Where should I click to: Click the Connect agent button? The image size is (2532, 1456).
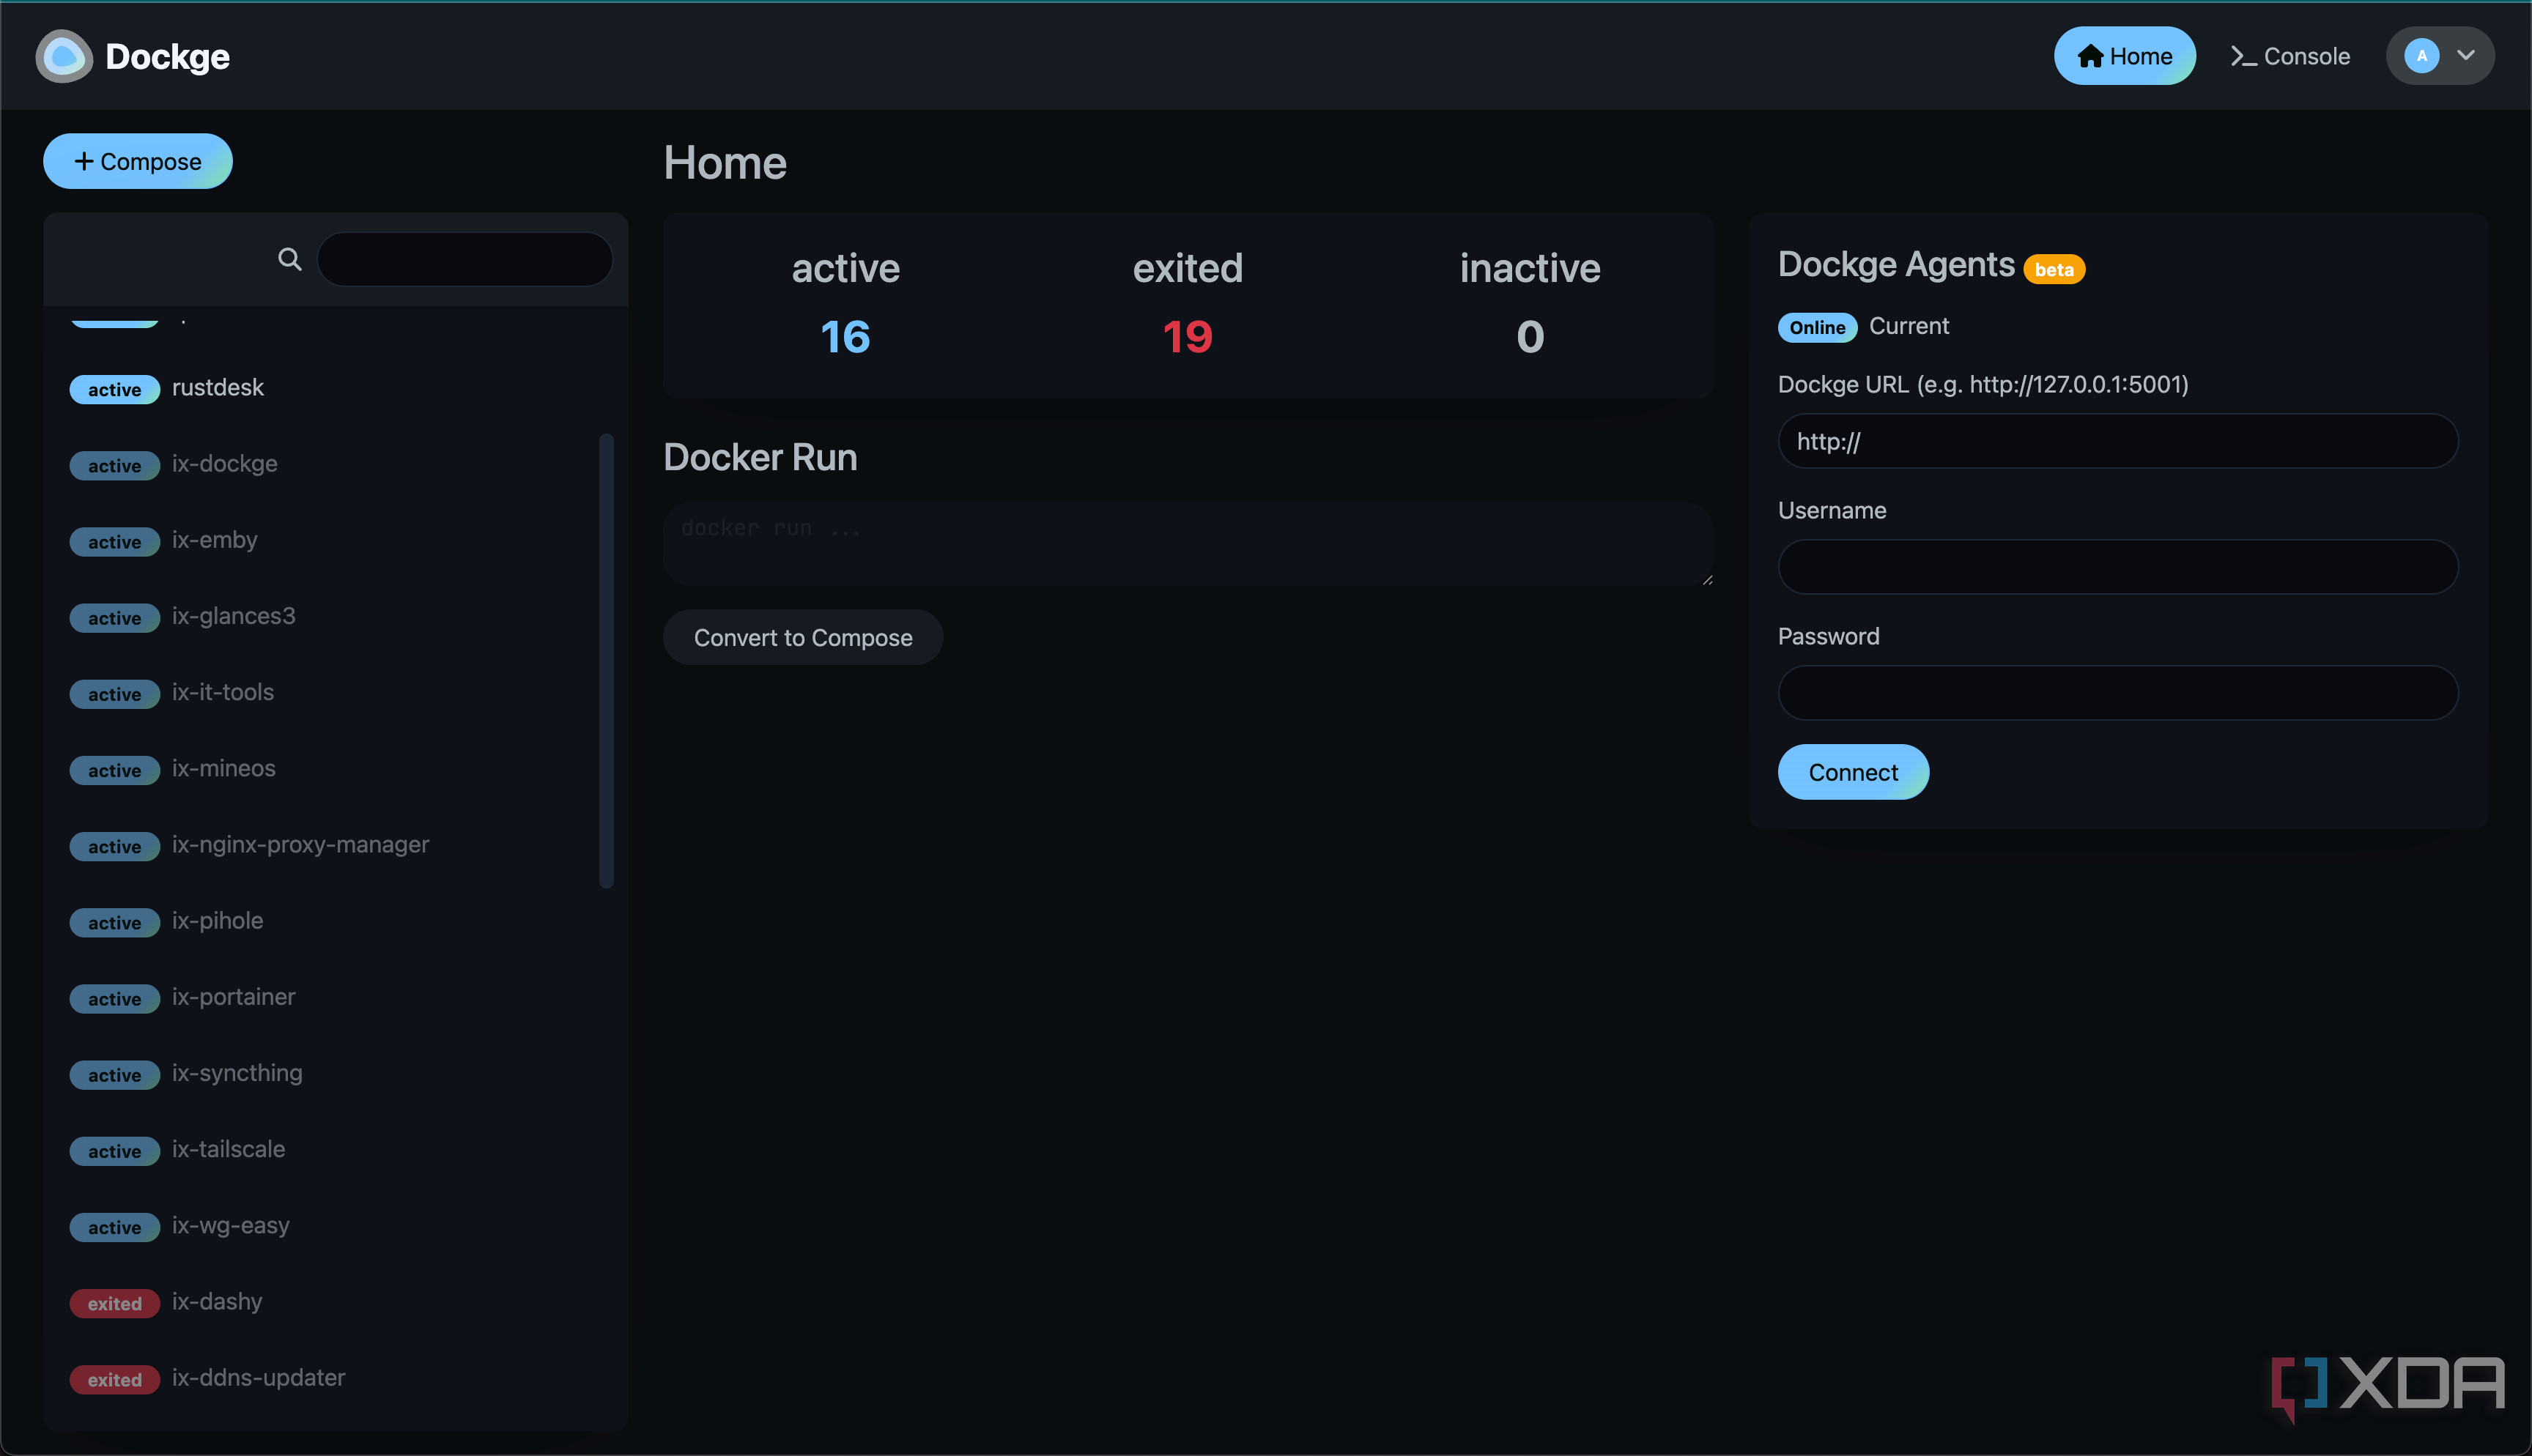[x=1853, y=772]
